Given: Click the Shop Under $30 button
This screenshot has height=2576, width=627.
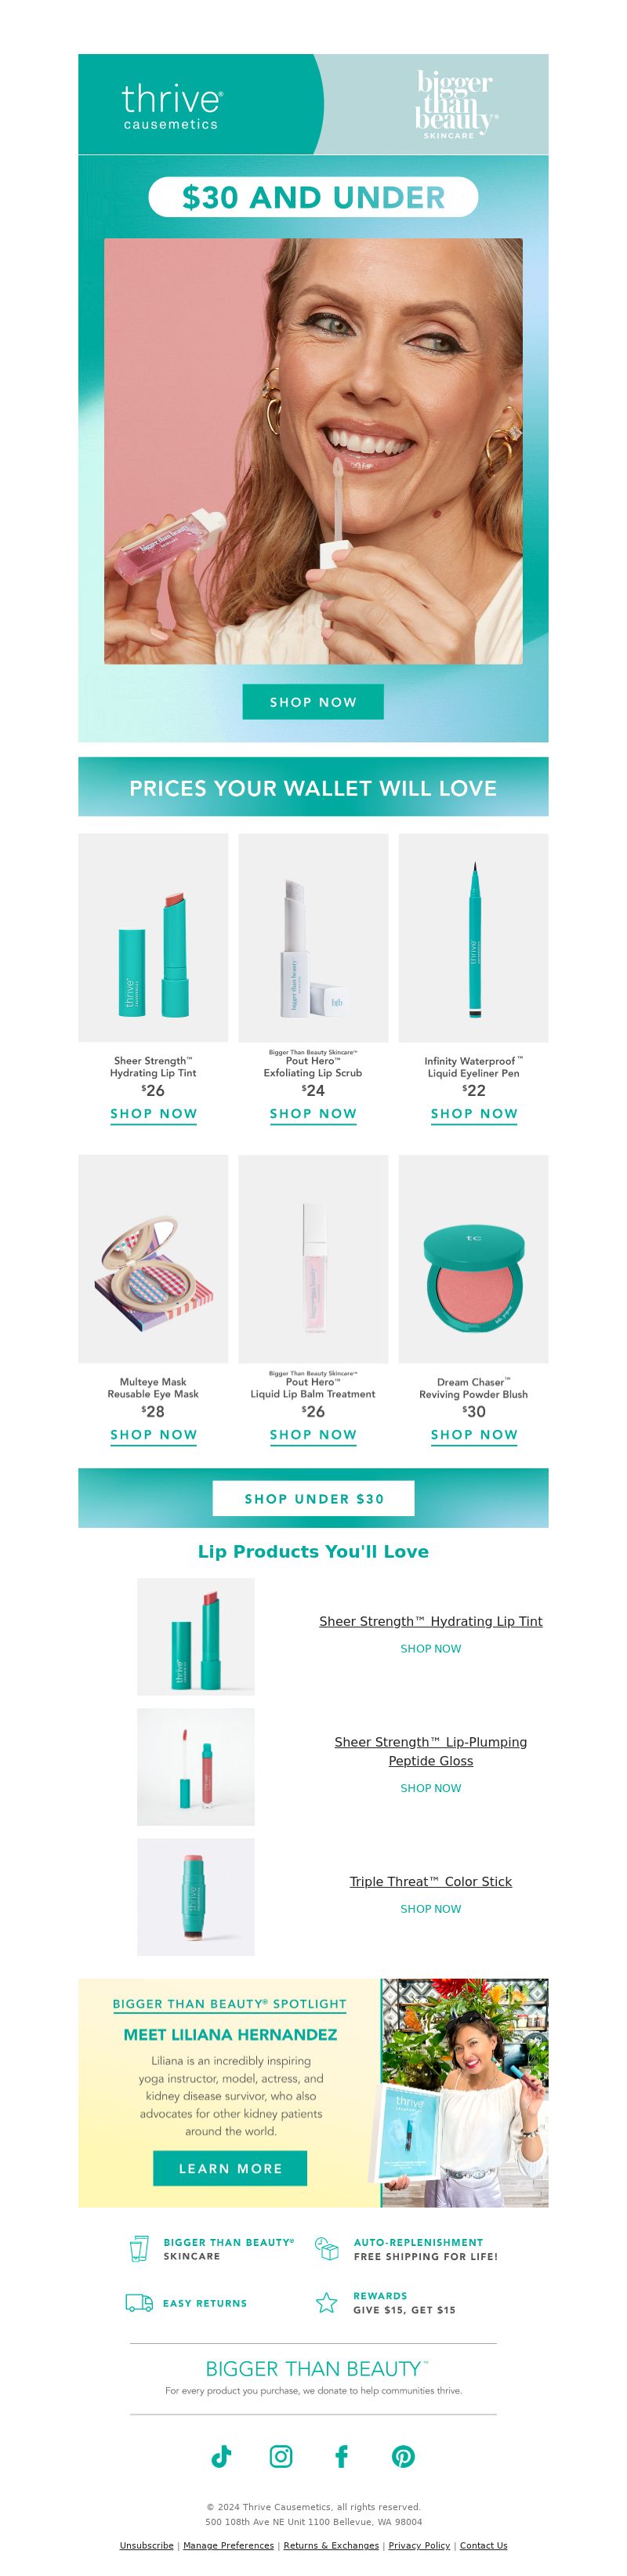Looking at the screenshot, I should tap(313, 1498).
